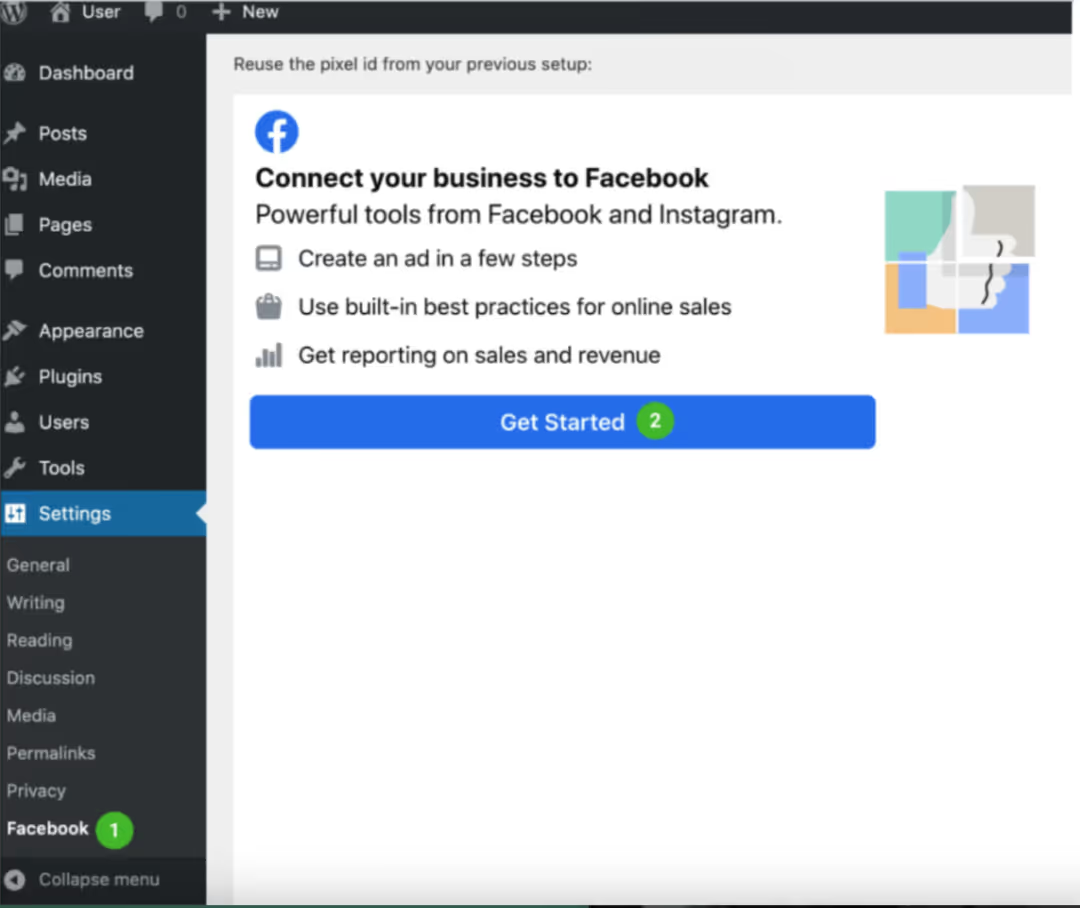Image resolution: width=1080 pixels, height=908 pixels.
Task: Click 'Get reporting on sales and revenue'
Action: coord(479,355)
